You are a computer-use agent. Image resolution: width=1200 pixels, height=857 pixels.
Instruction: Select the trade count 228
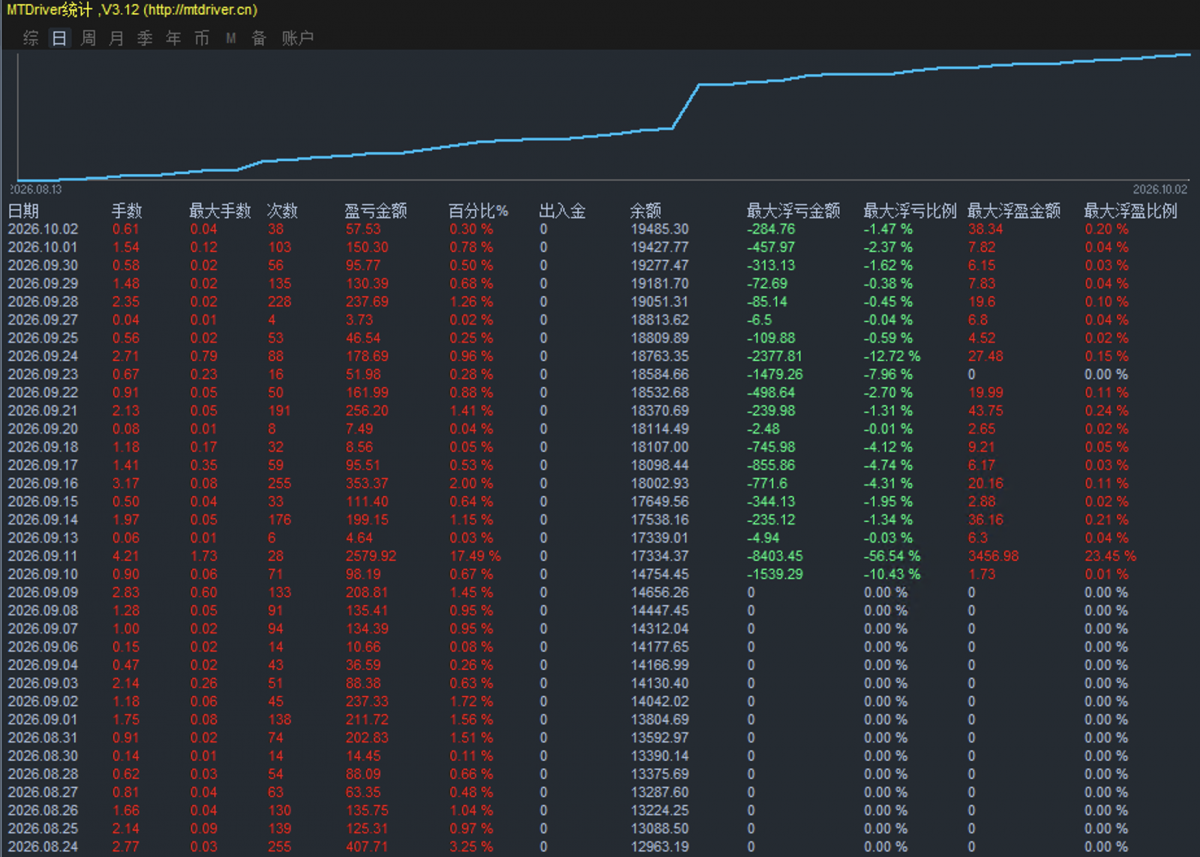point(279,302)
